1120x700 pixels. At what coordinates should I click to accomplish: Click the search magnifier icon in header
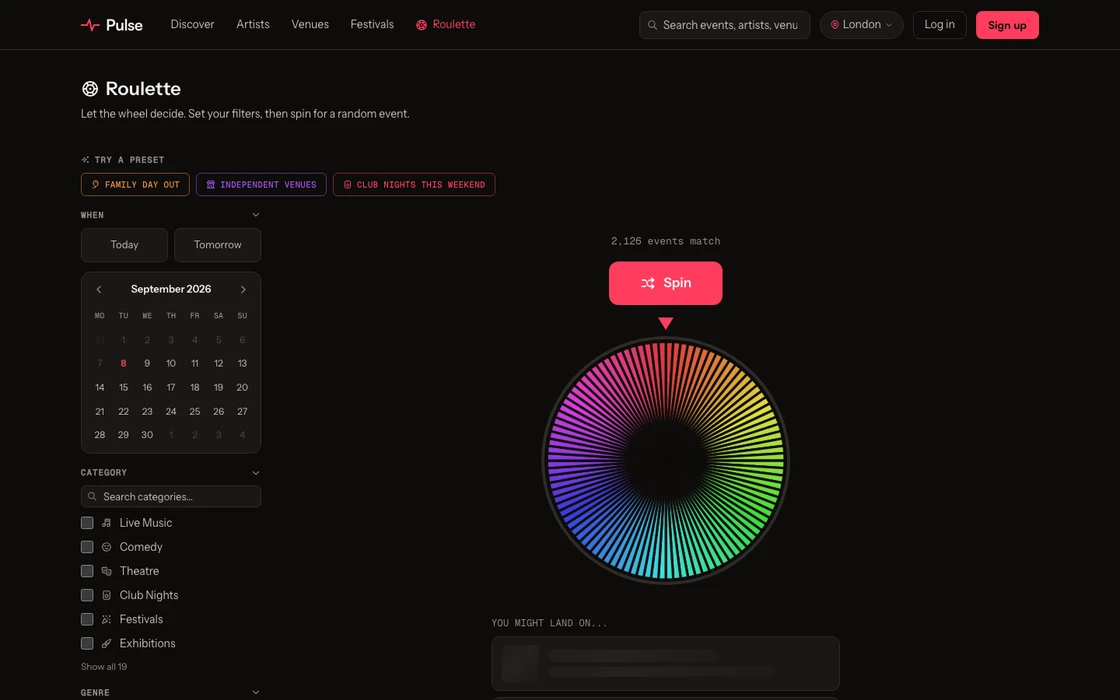652,25
